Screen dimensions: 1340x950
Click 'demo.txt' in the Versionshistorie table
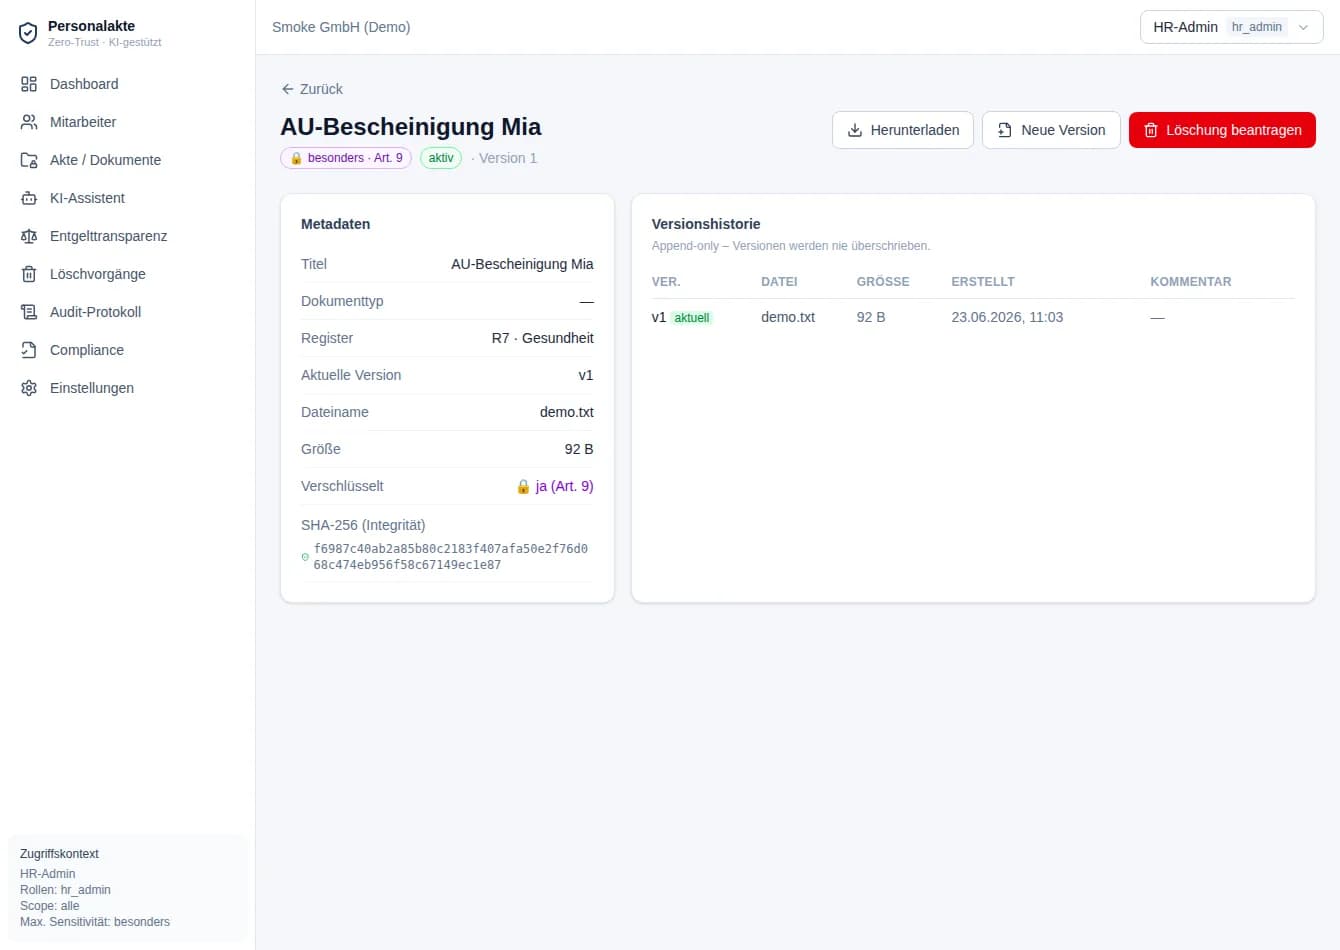click(x=788, y=317)
